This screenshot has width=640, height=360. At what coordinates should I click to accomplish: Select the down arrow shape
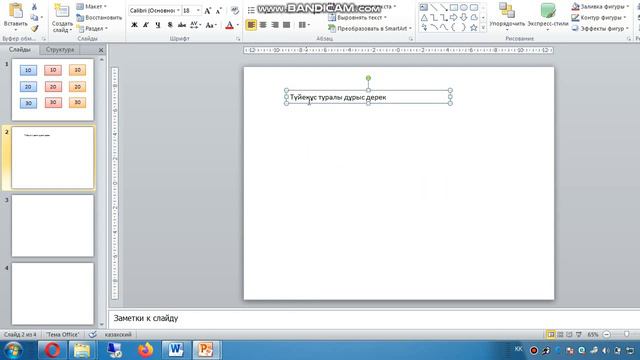(x=464, y=18)
